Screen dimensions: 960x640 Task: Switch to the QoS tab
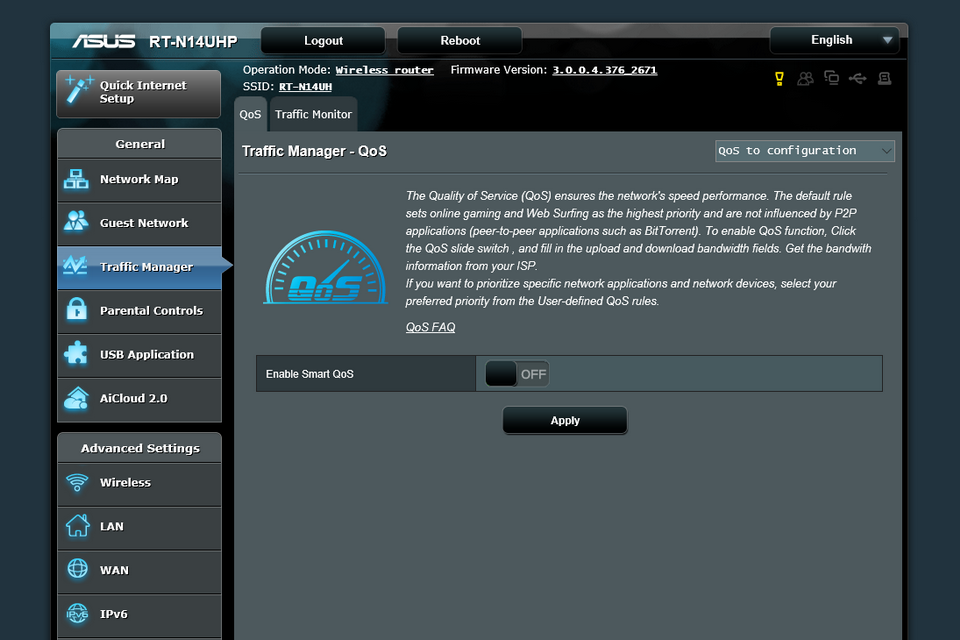[x=250, y=115]
